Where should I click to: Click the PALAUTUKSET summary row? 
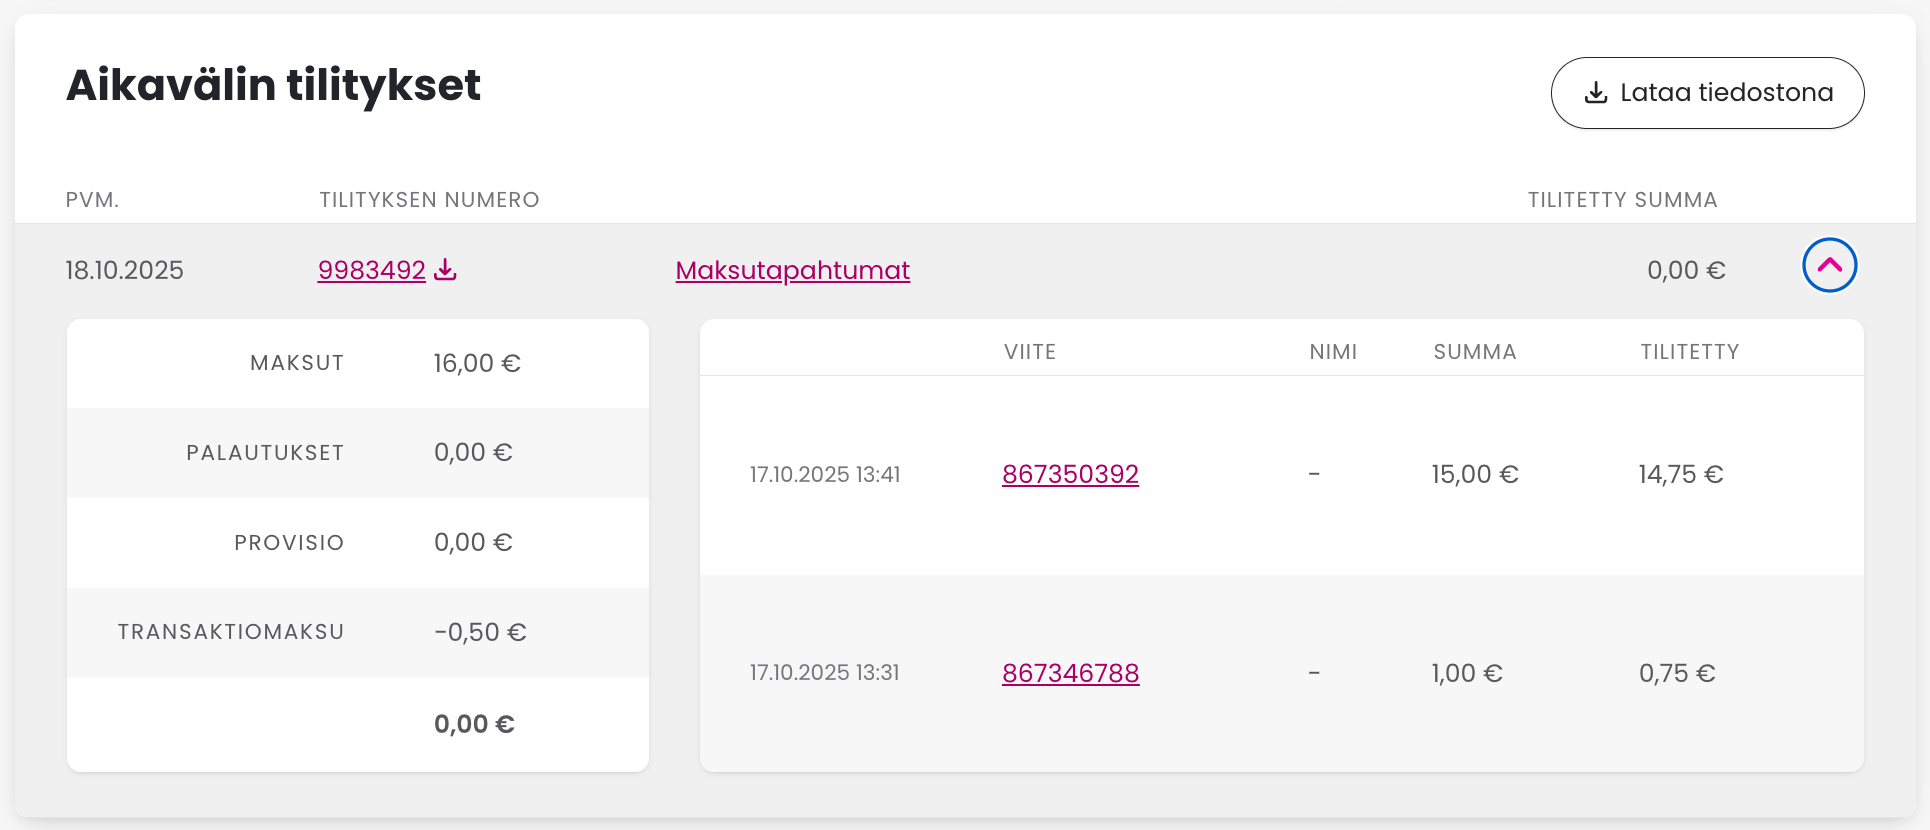pos(357,453)
